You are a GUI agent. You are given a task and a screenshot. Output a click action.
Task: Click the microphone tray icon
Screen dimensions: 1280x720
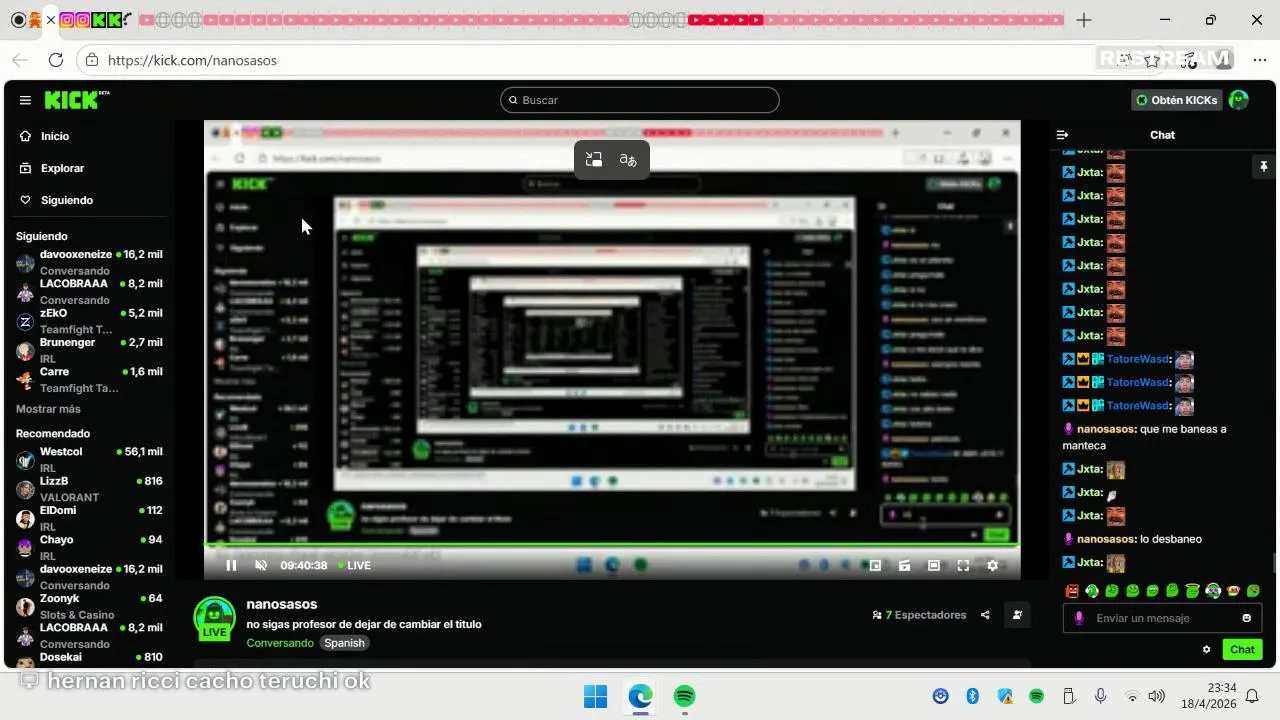point(1100,696)
